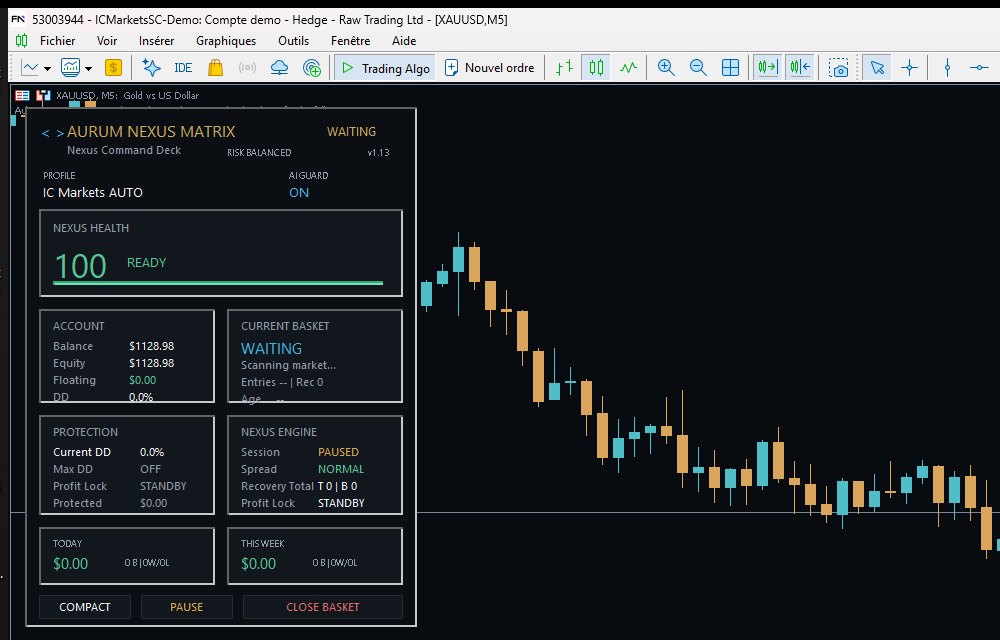
Task: Click the previous panel arrow in Aurum header
Action: [45, 133]
